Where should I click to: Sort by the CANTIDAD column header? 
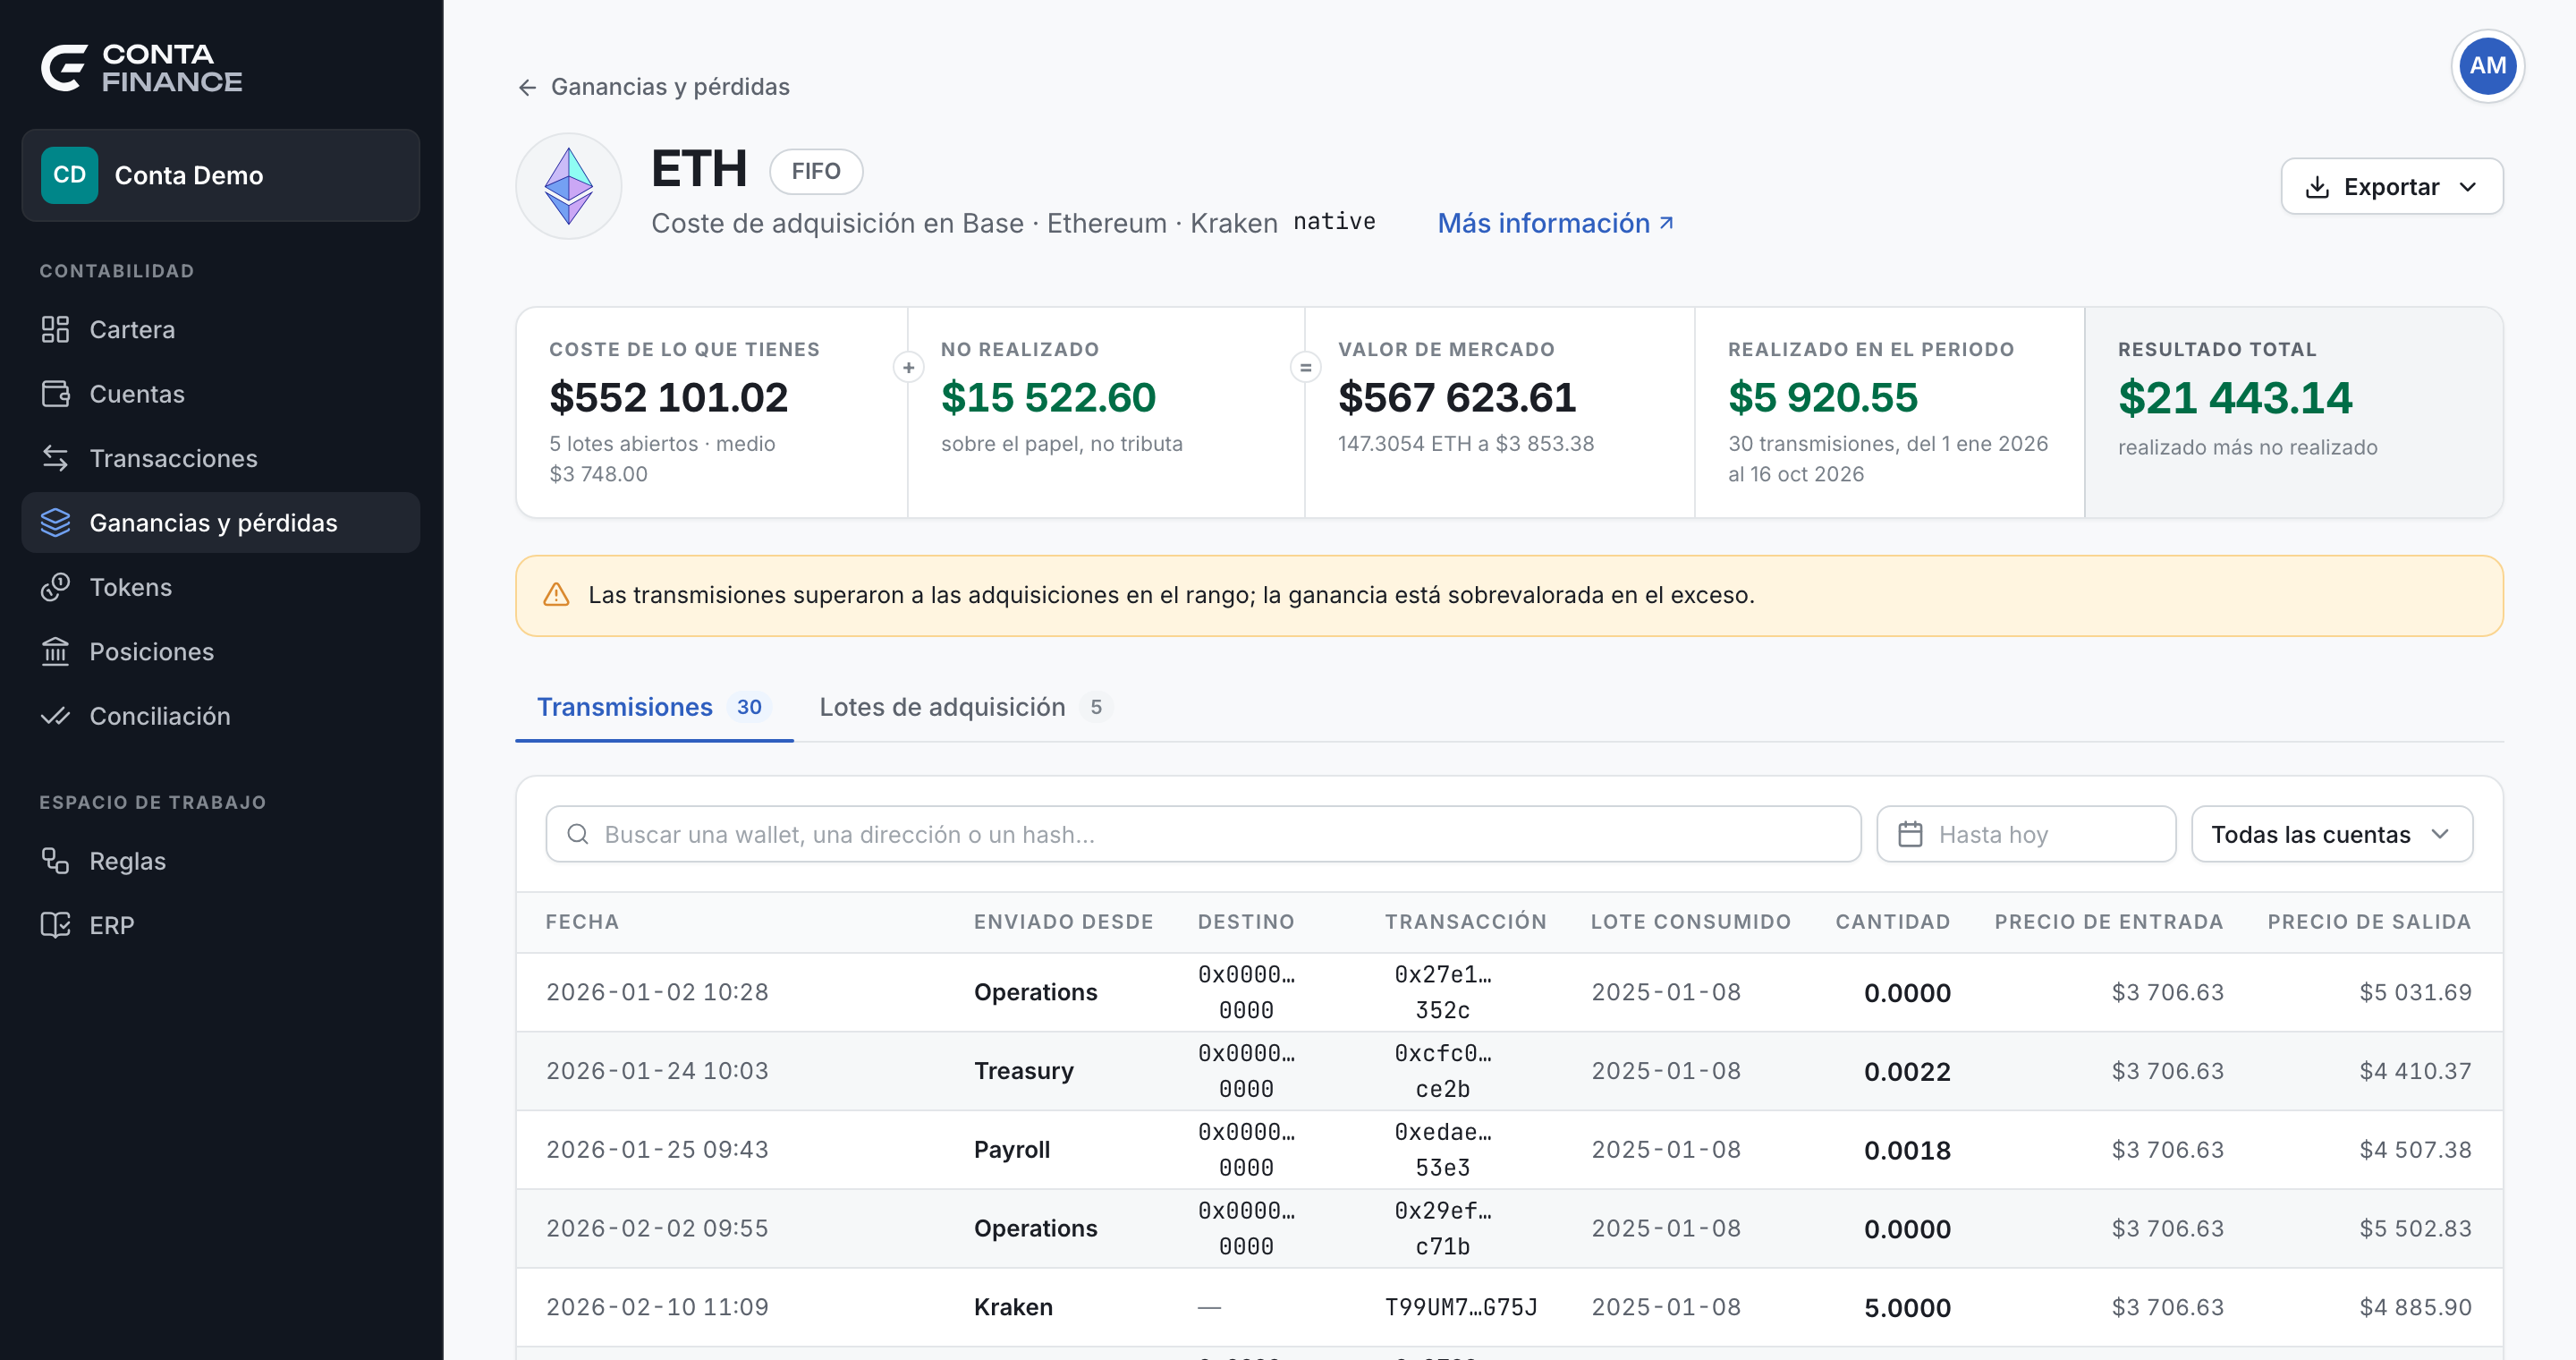point(1892,922)
